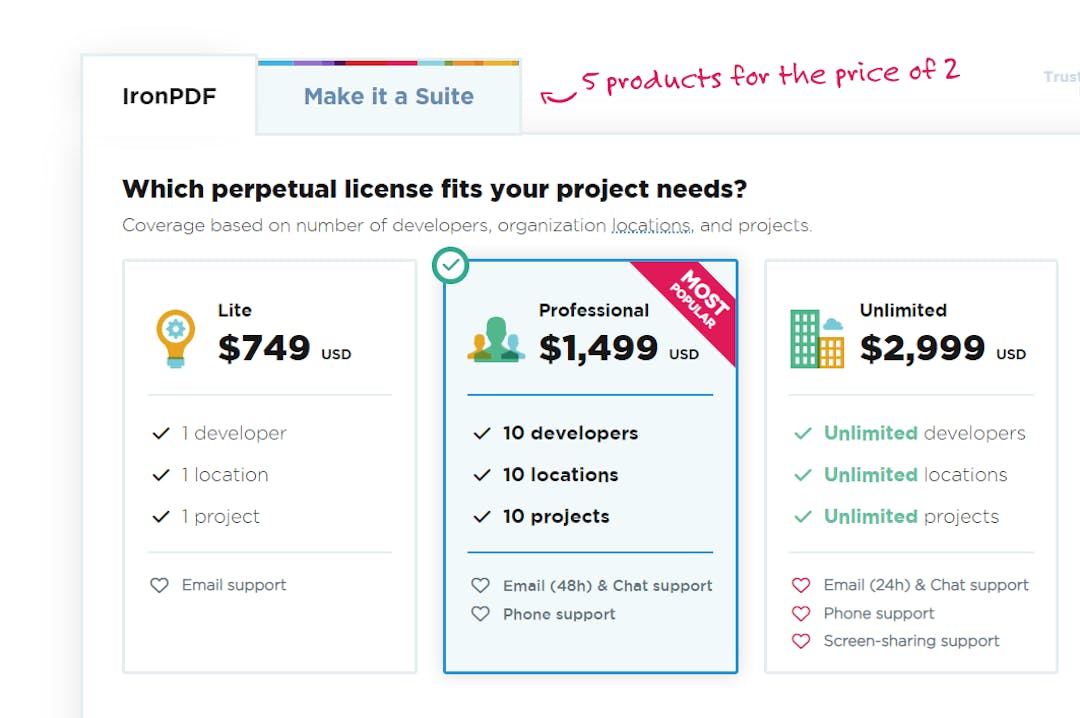Click red heart next to Unlimited Phone support
The width and height of the screenshot is (1080, 718).
(801, 613)
